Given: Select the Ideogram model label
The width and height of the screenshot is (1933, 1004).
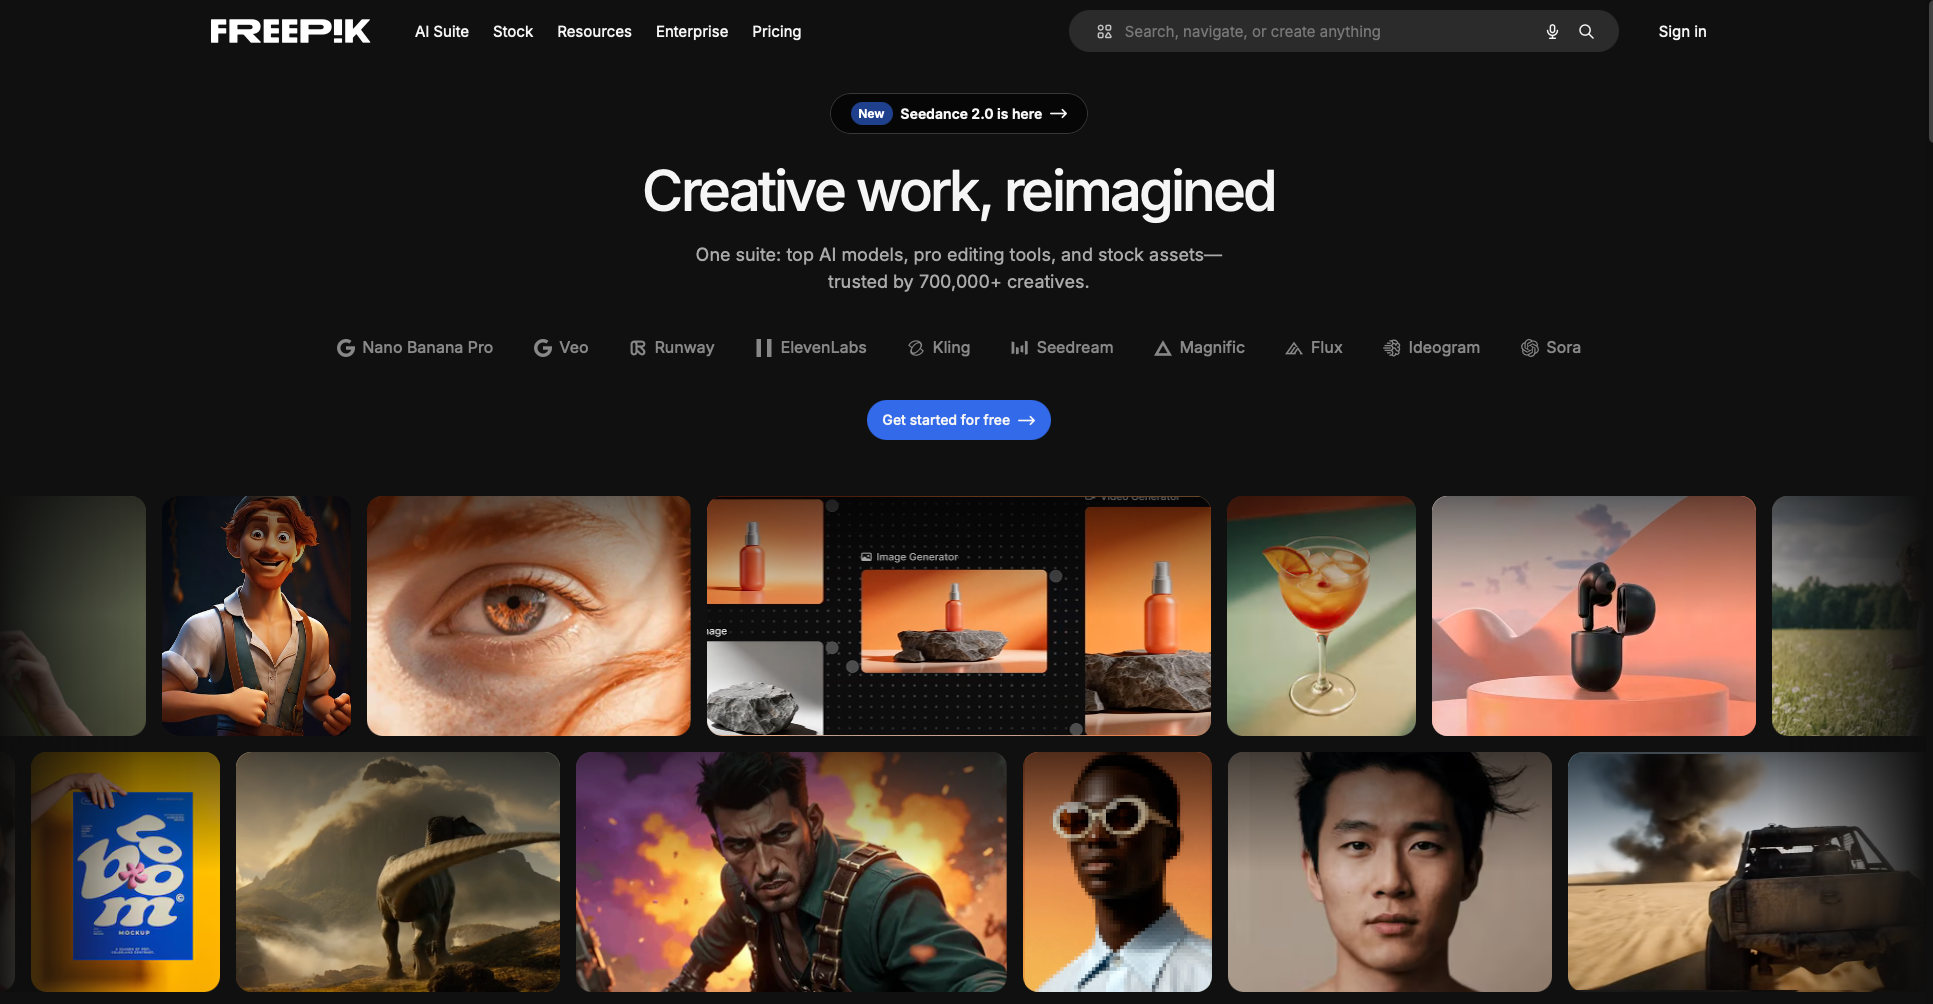Looking at the screenshot, I should pyautogui.click(x=1444, y=348).
